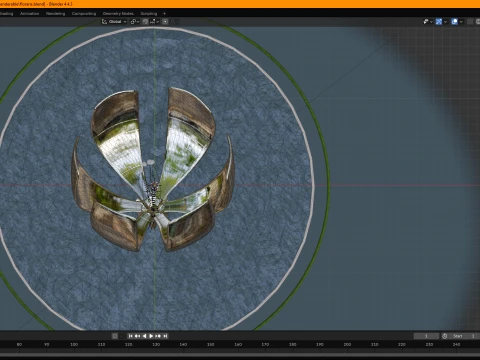Viewport: 480px width, 360px height.
Task: Open proportional editing falloff dropdown
Action: pos(175,22)
